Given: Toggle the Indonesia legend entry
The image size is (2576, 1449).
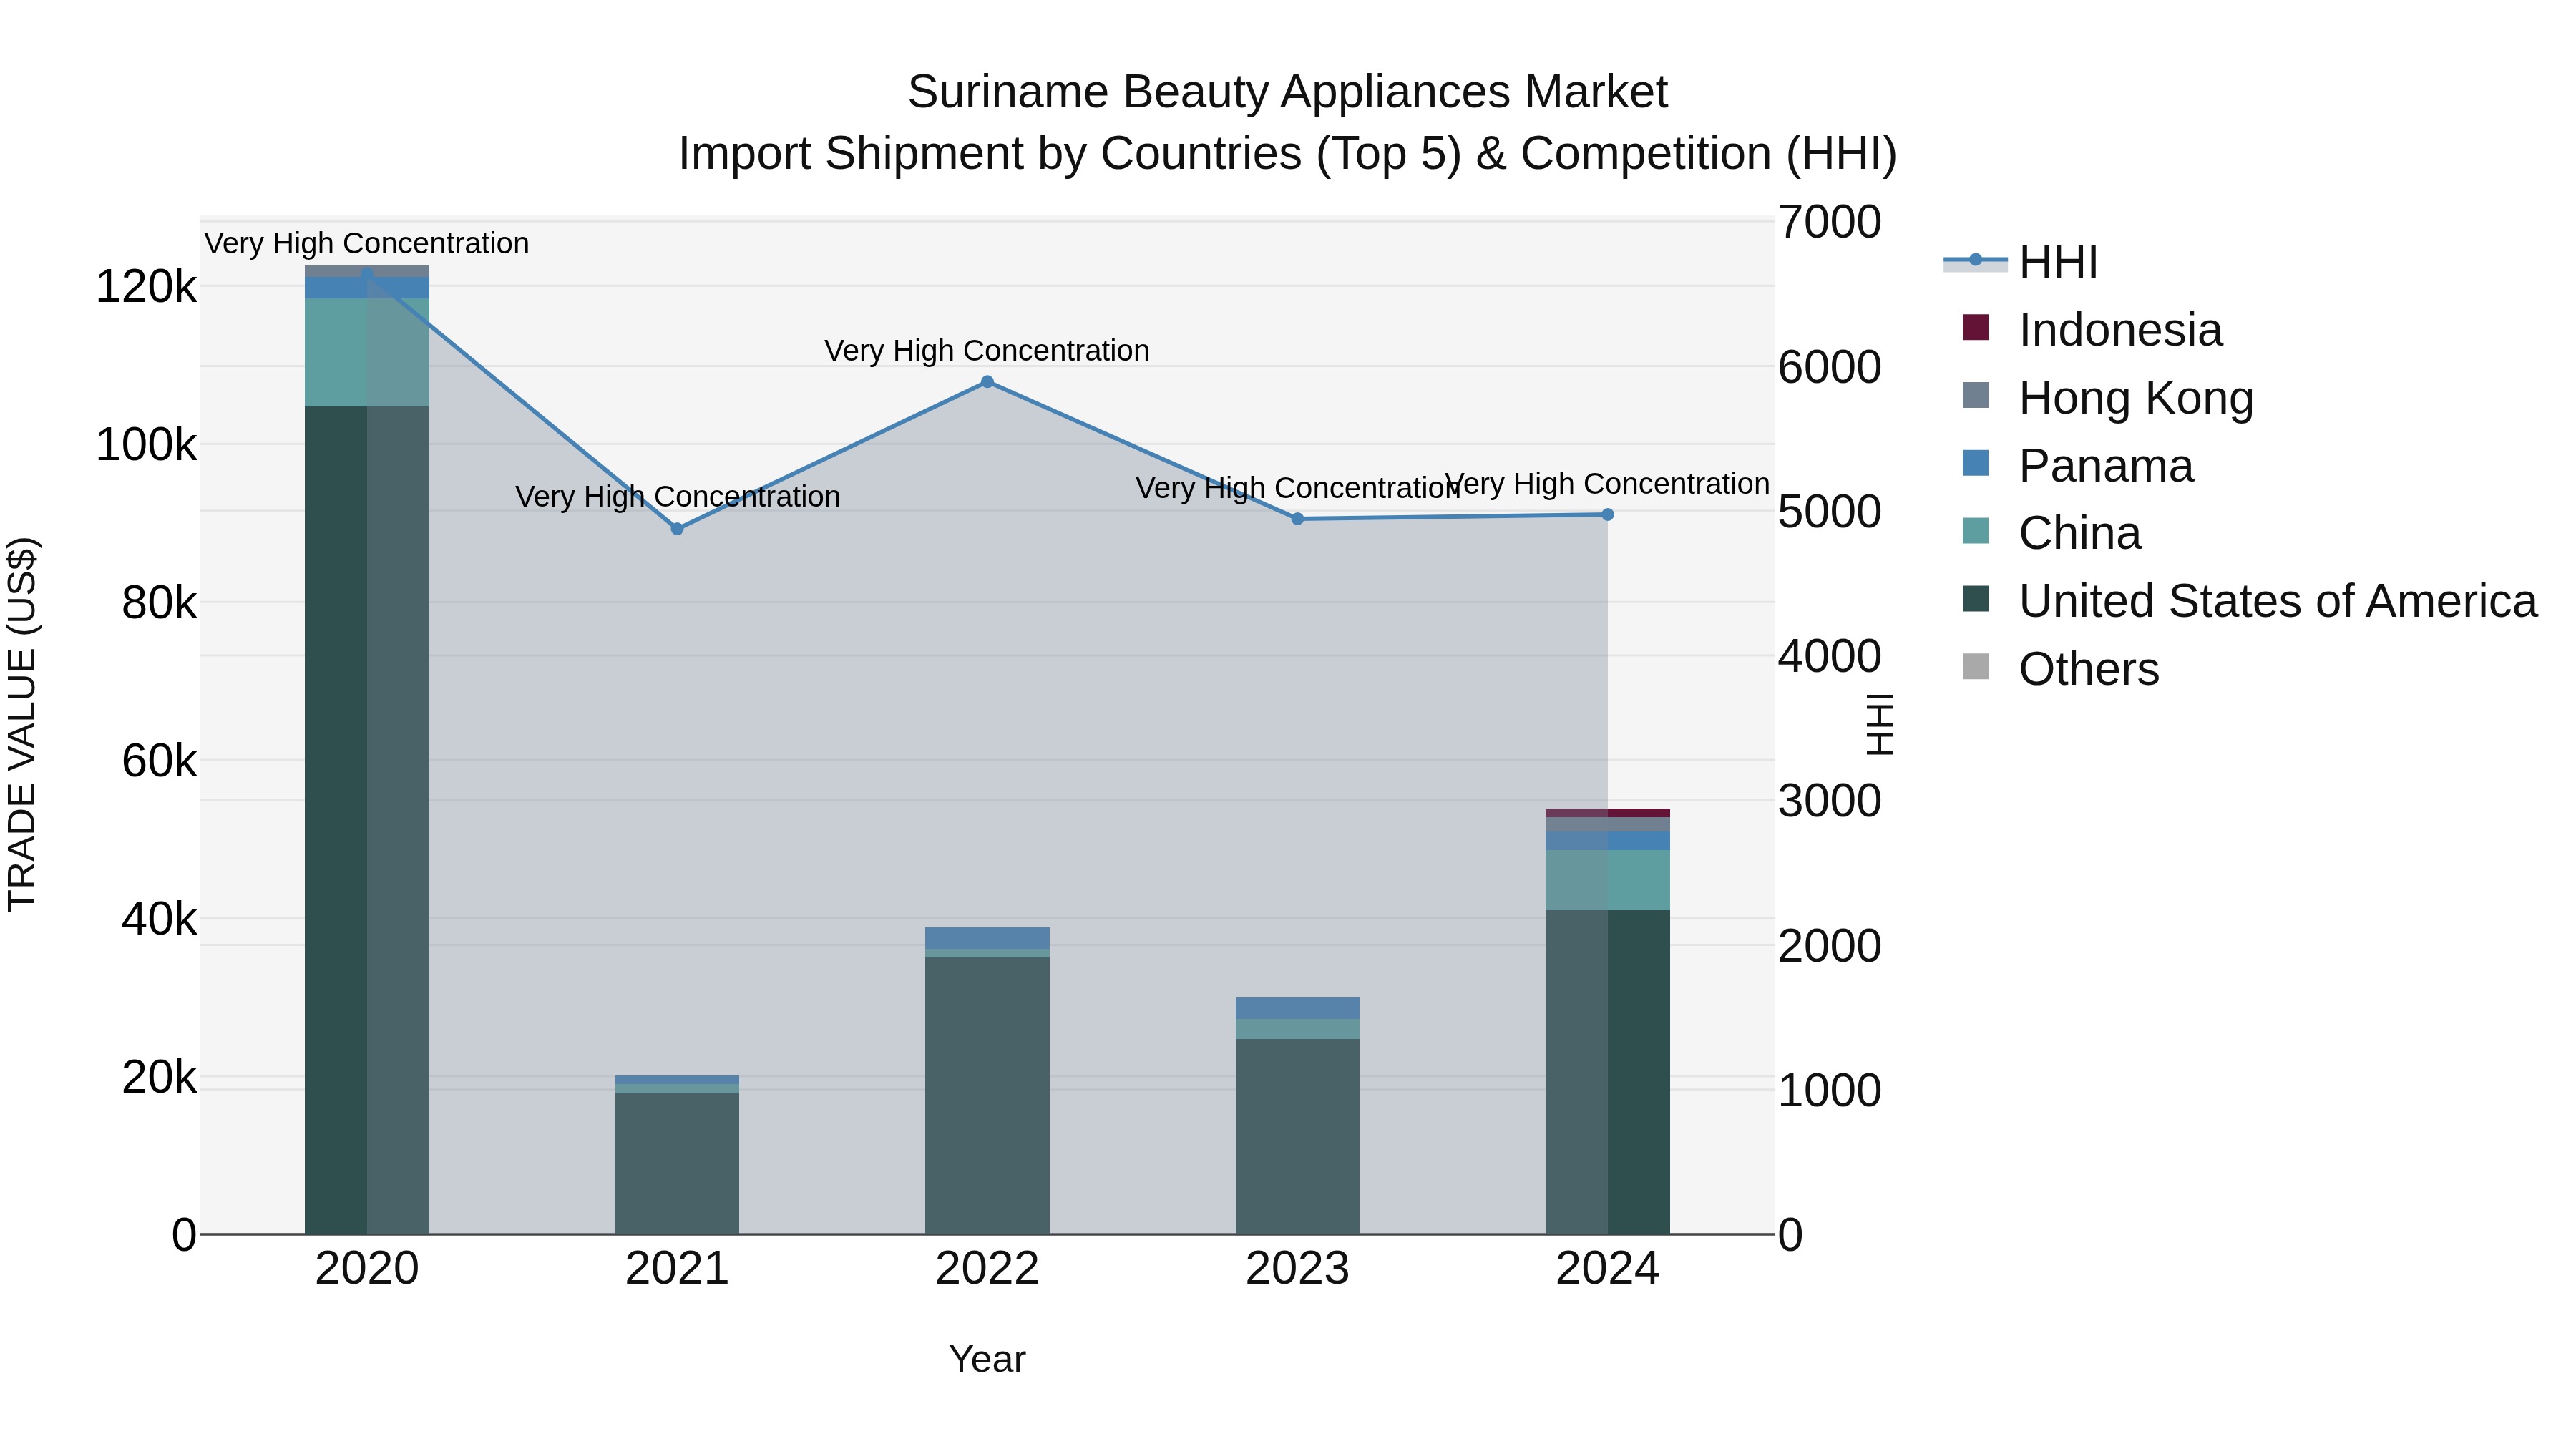Looking at the screenshot, I should (2092, 330).
